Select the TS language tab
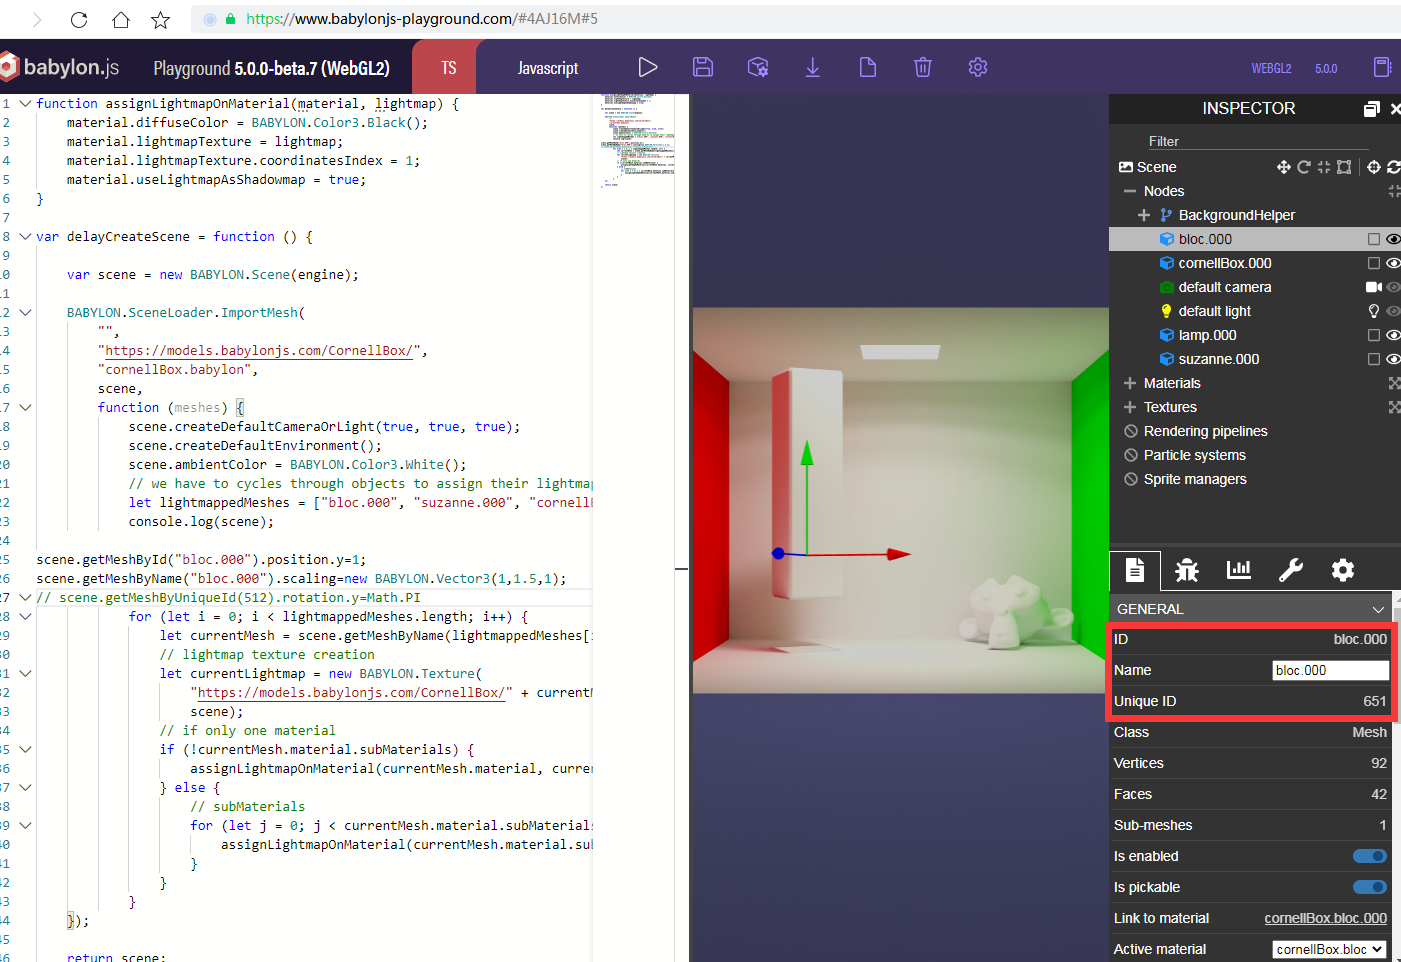Screen dimensions: 1401x962 tap(447, 66)
